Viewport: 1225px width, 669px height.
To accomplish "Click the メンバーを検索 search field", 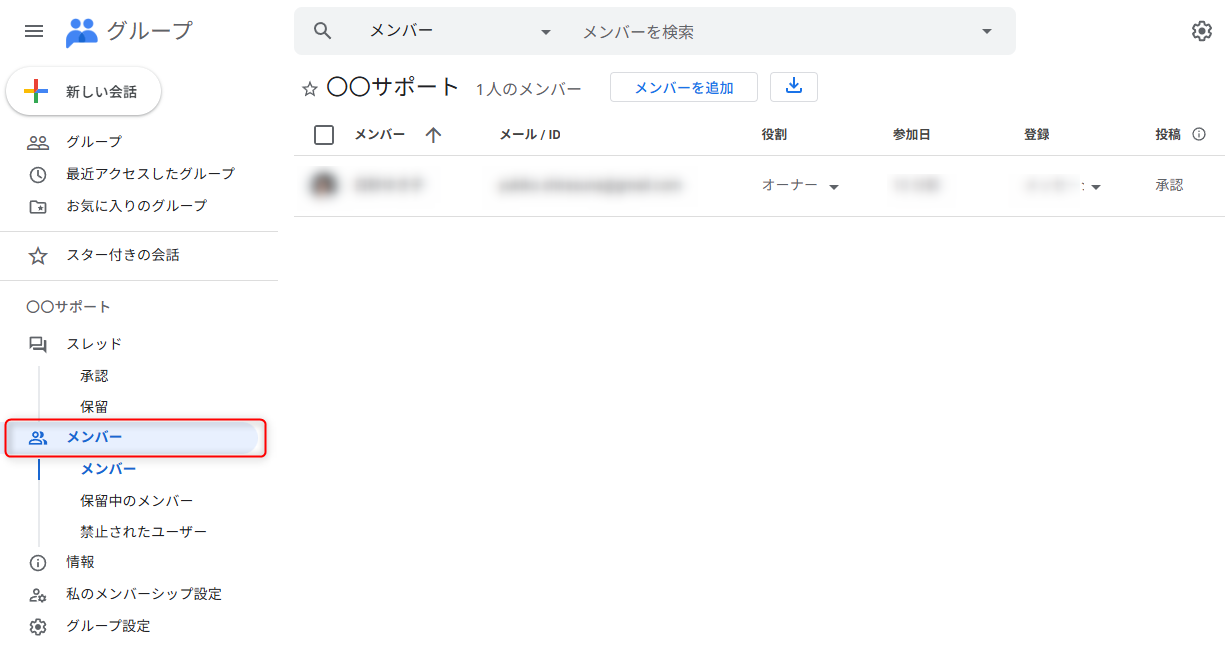I will tap(770, 32).
